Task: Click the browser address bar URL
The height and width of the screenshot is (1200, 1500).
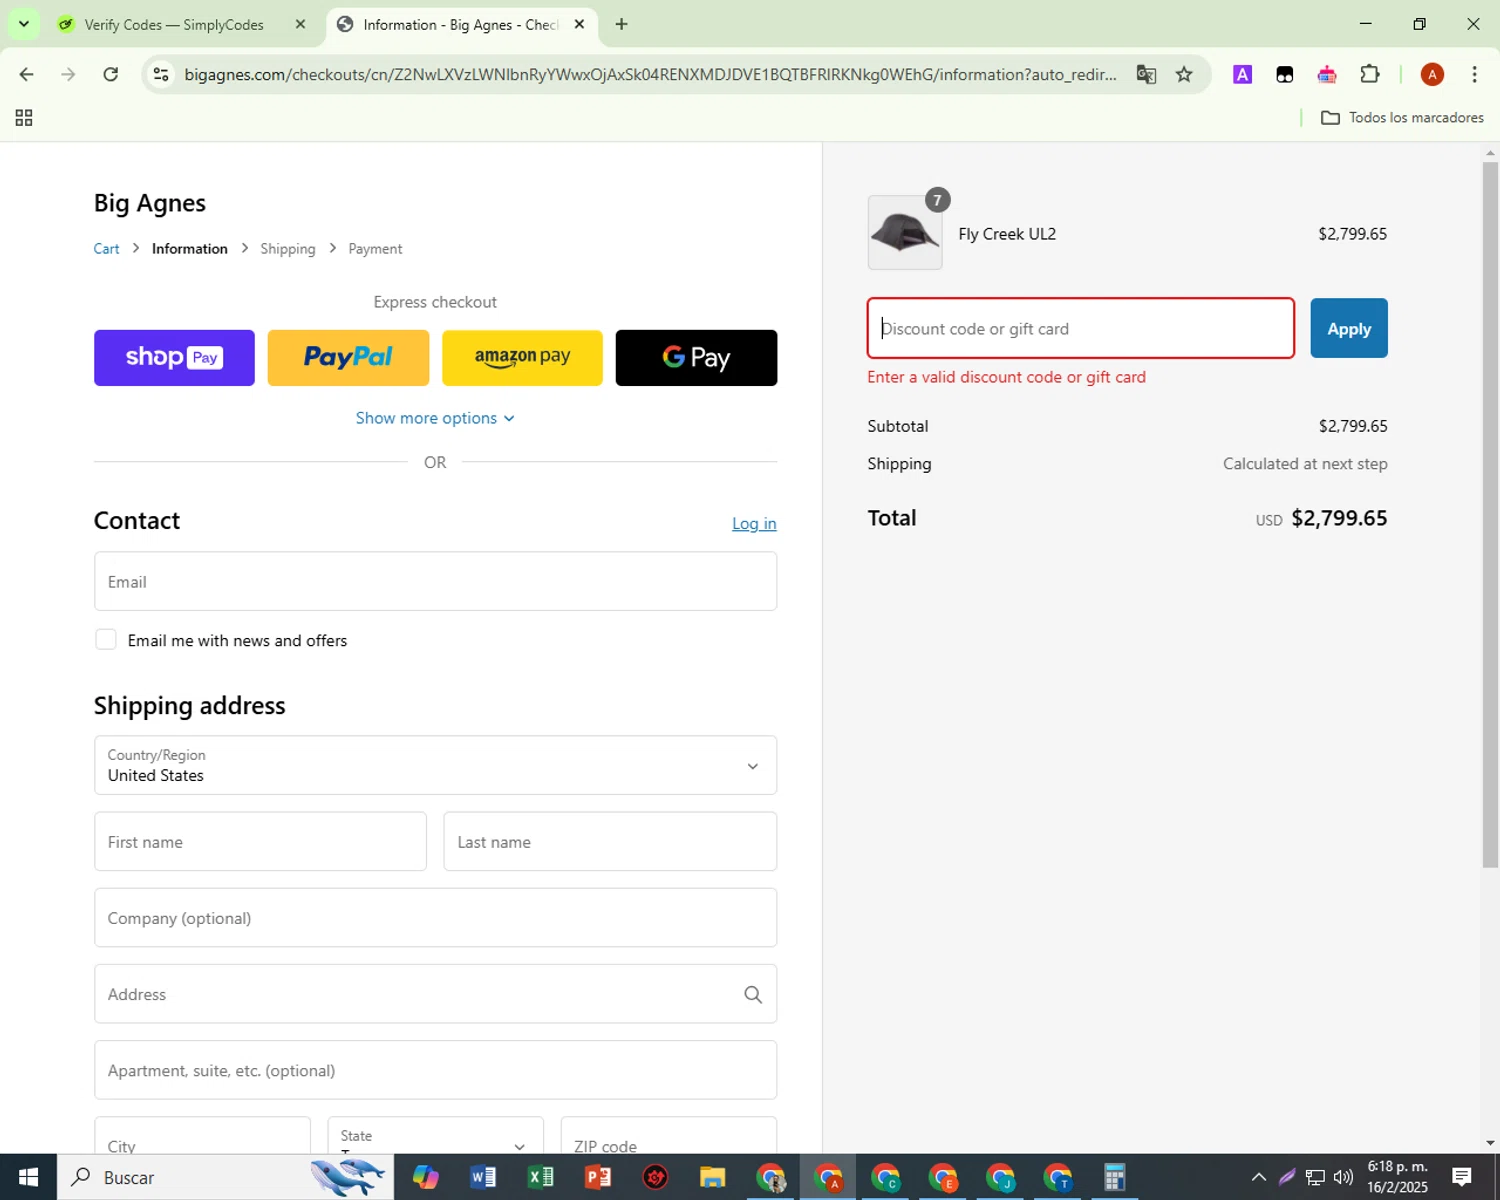Action: click(650, 75)
